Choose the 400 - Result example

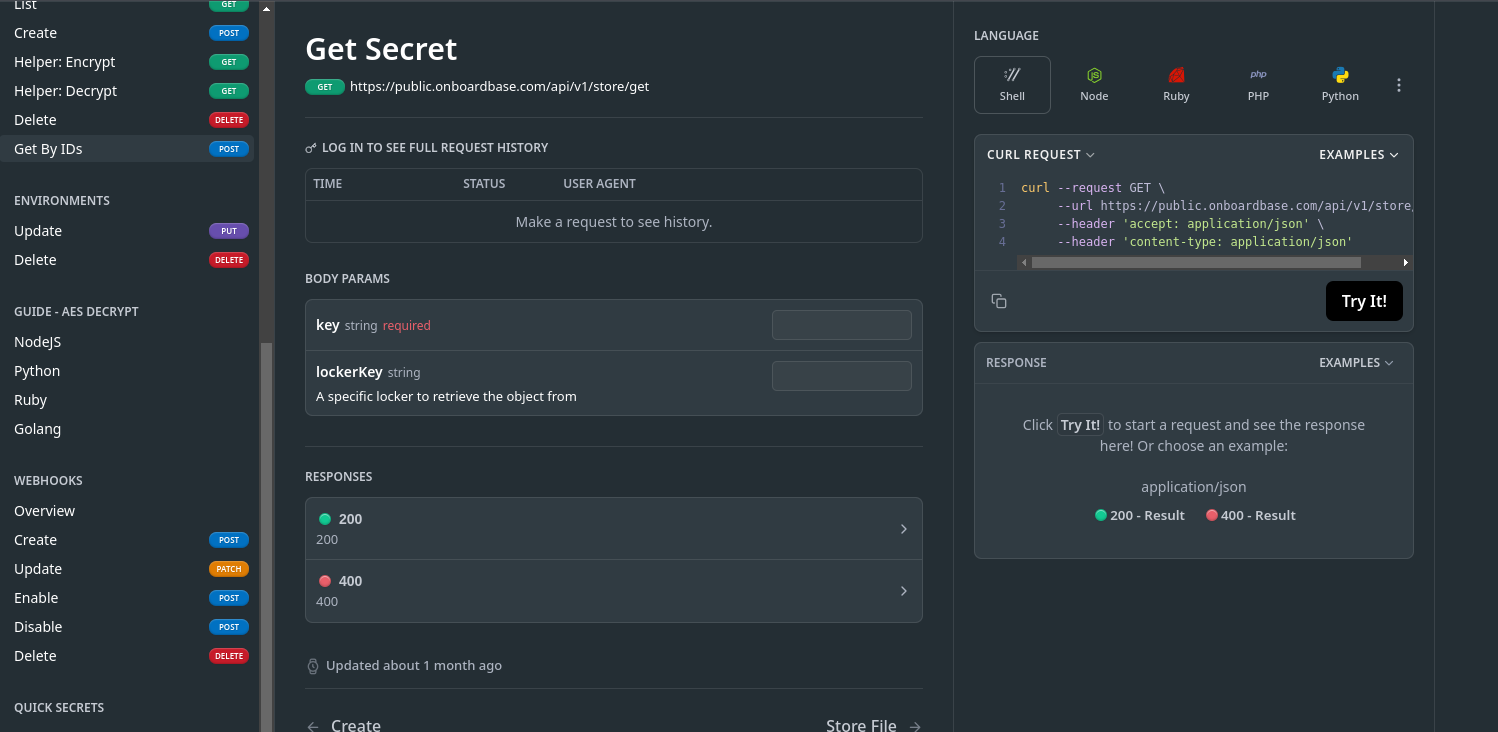pyautogui.click(x=1251, y=516)
